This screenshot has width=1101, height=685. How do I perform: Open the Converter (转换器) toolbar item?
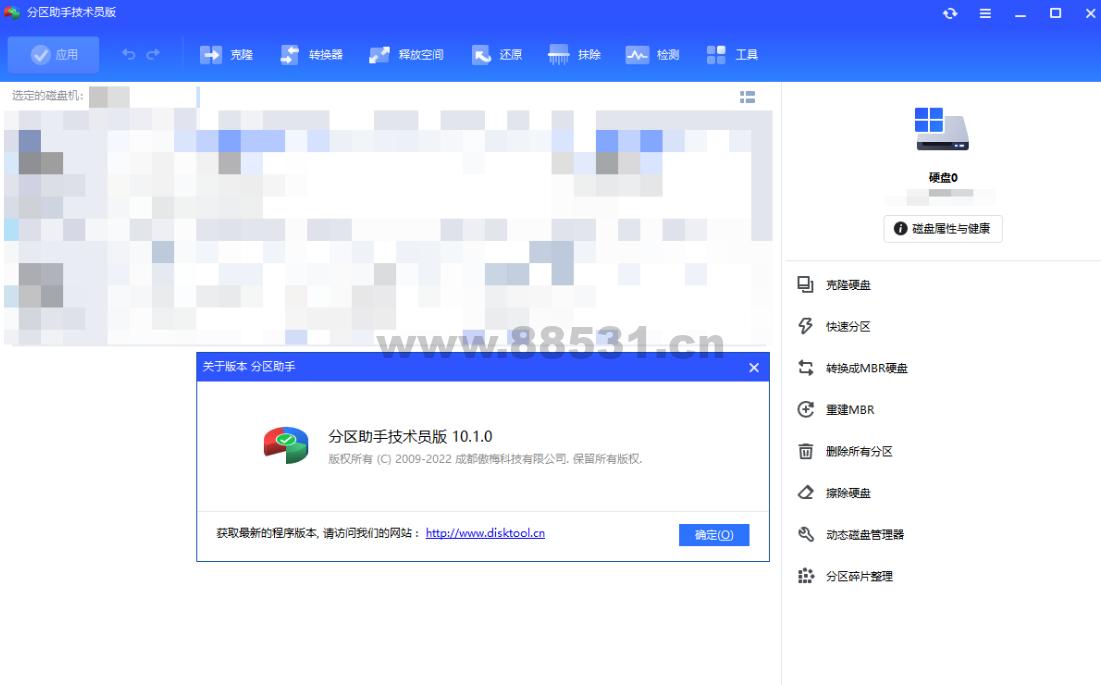pos(312,55)
